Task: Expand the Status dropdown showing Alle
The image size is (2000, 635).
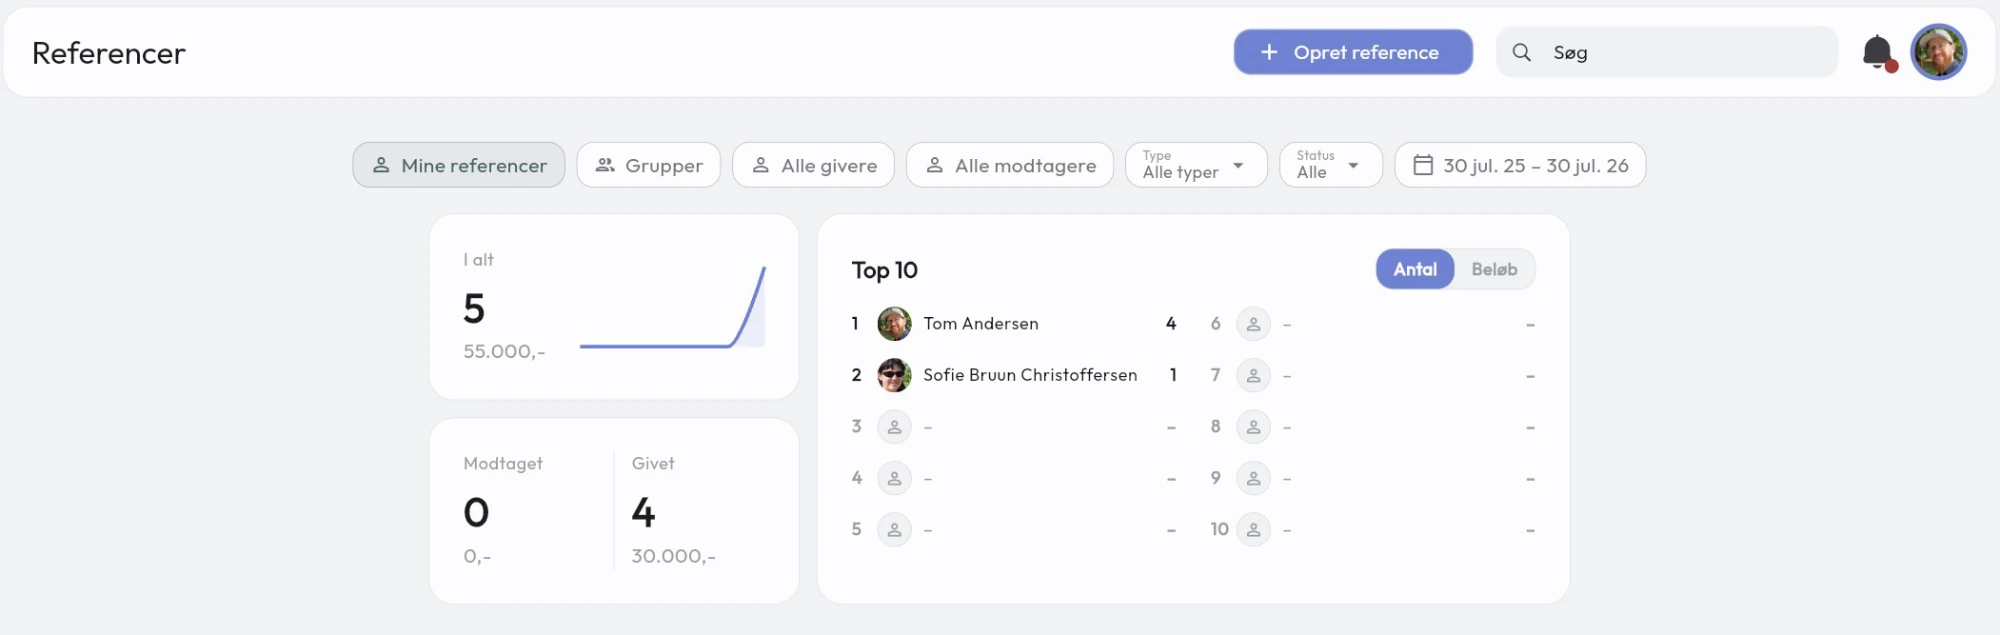Action: [x=1331, y=165]
